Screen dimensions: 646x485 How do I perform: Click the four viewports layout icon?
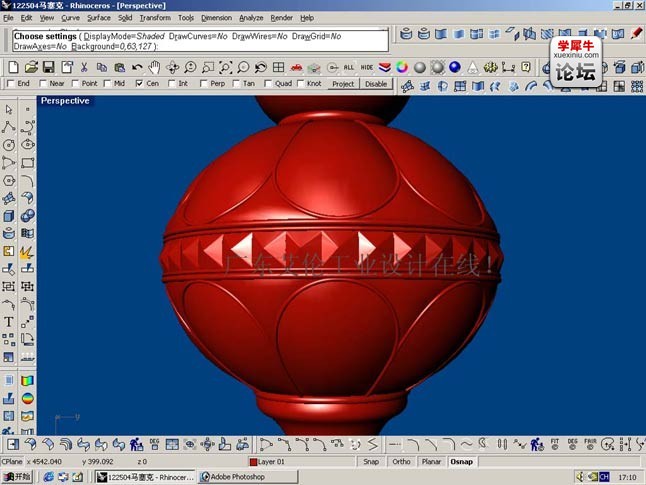click(279, 67)
